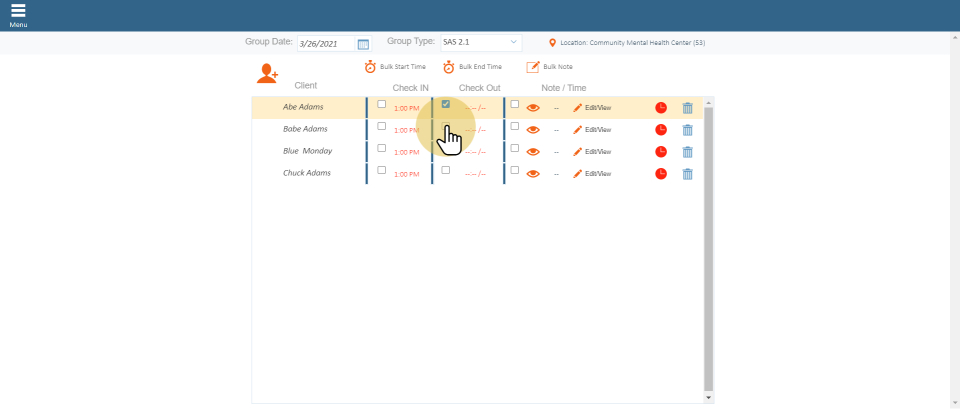960x410 pixels.
Task: Click red clock icon for Abe Adams
Action: tap(661, 107)
